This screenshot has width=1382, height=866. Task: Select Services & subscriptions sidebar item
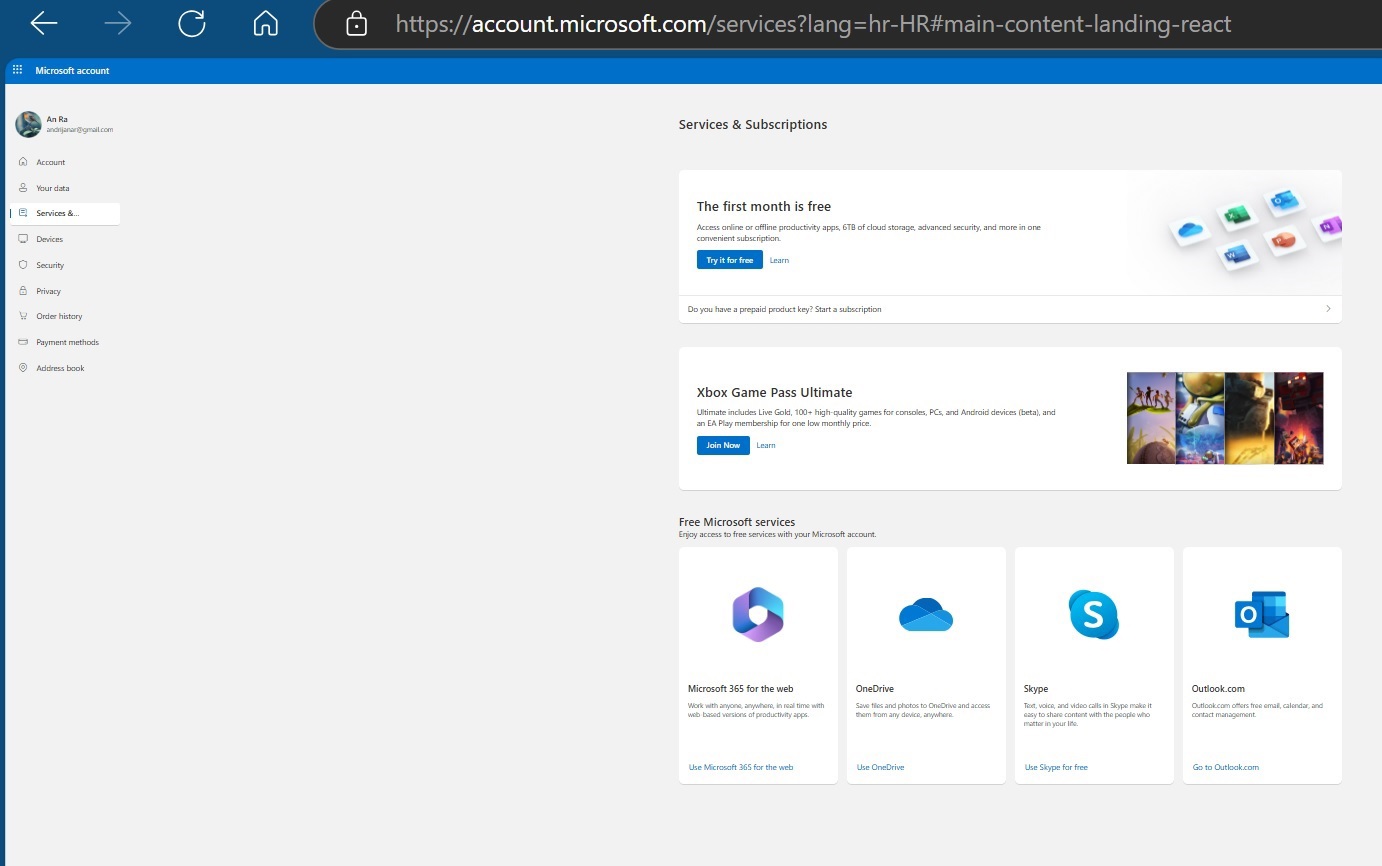(65, 213)
